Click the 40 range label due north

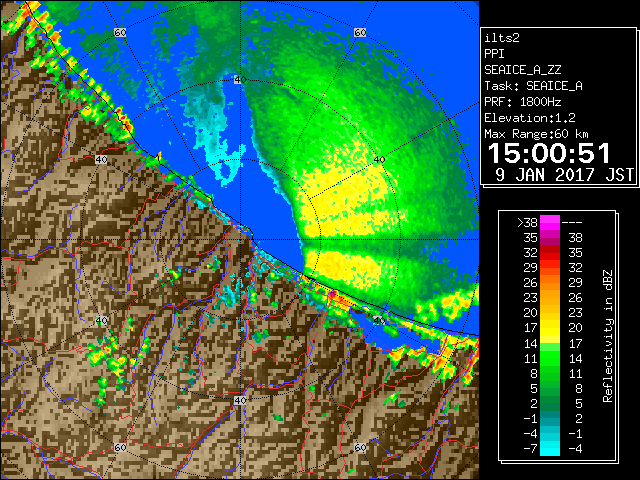pyautogui.click(x=240, y=80)
